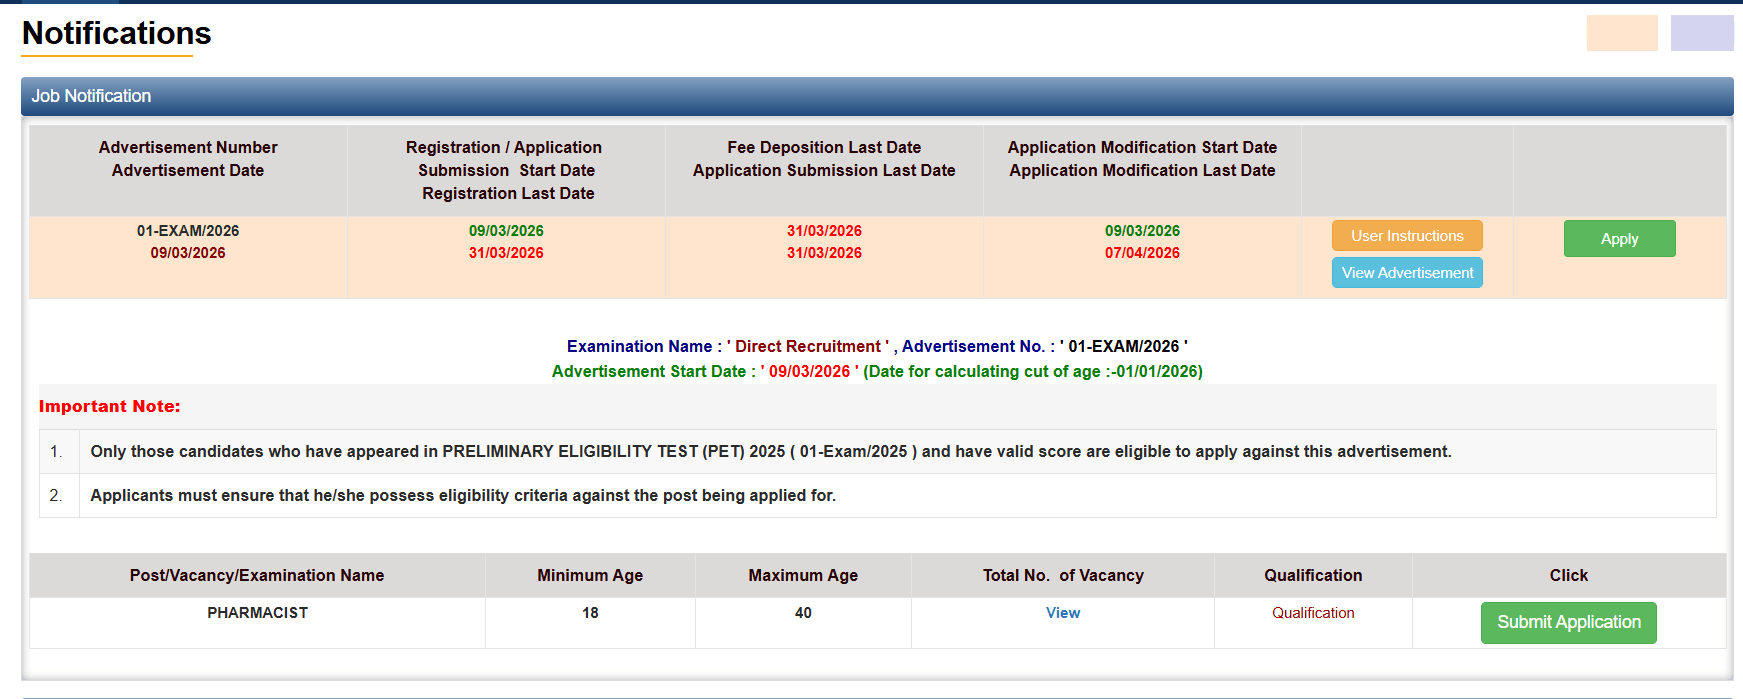The width and height of the screenshot is (1743, 699).
Task: Select the first important note about PET 2025
Action: point(770,452)
